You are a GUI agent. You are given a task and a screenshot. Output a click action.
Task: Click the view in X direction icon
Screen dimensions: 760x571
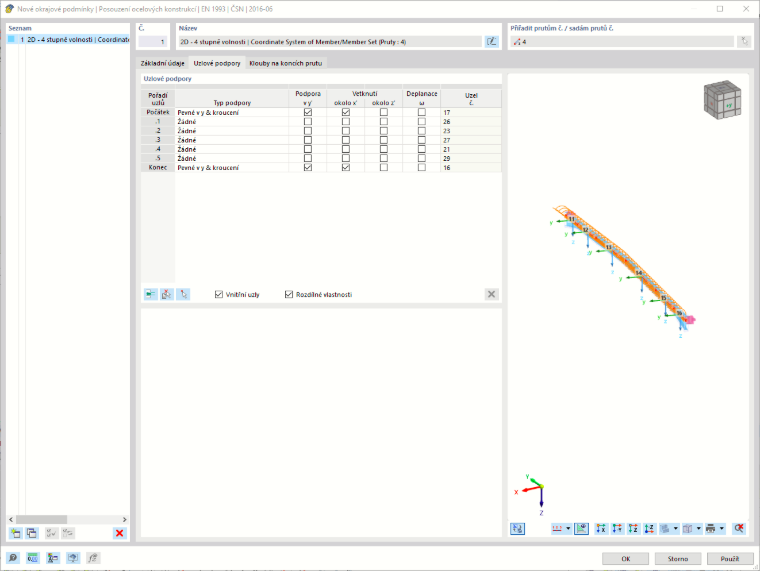(601, 528)
